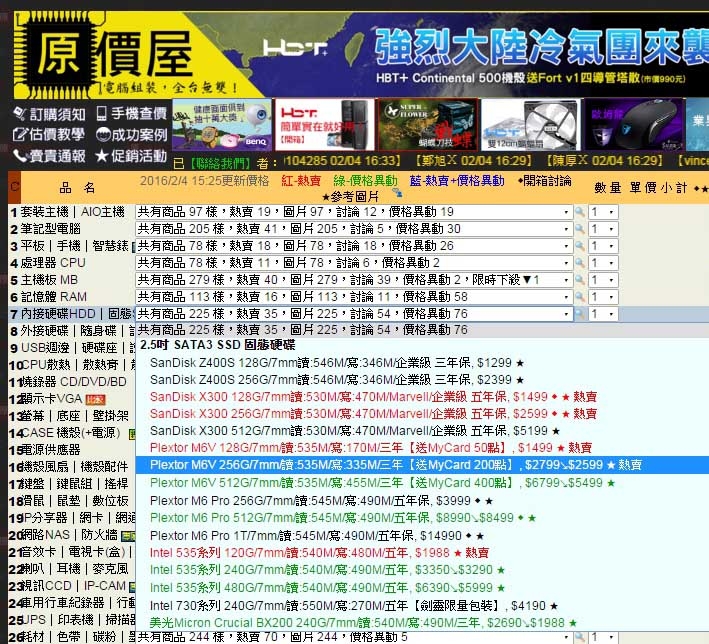Expand the 主機板 MB product dropdown
The image size is (709, 644).
354,280
